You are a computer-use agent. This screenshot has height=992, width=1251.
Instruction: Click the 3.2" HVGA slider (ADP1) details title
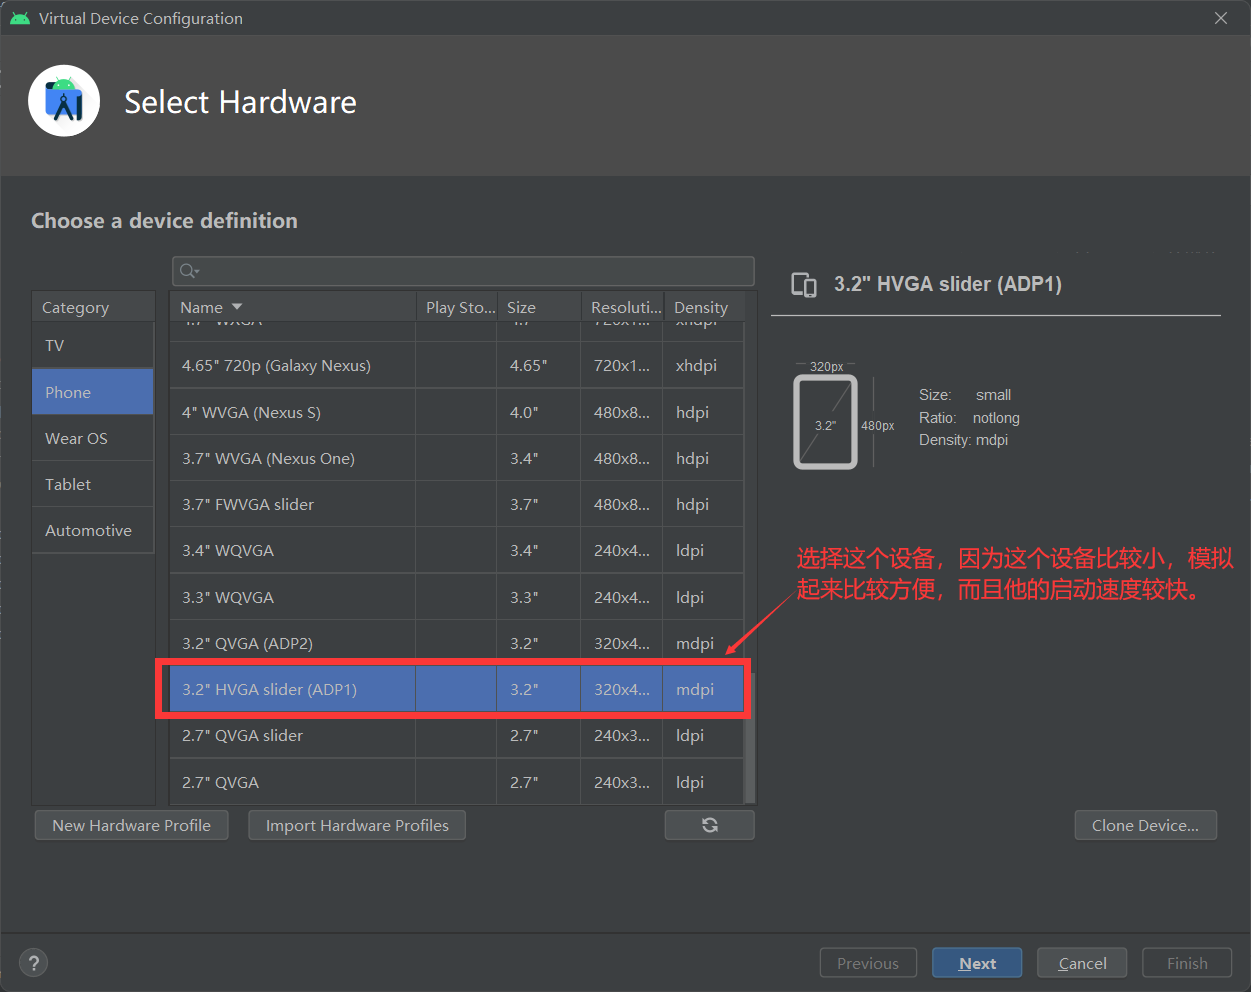(948, 284)
